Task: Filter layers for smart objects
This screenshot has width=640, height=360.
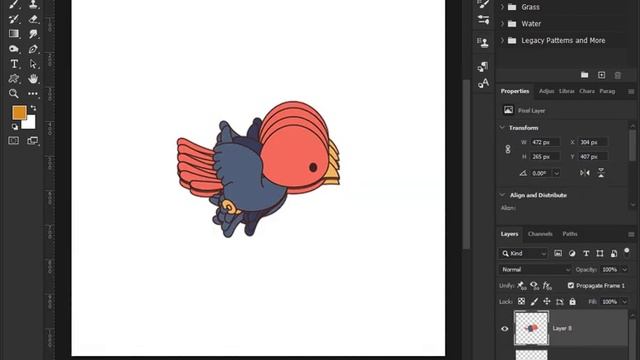Action: click(x=613, y=253)
